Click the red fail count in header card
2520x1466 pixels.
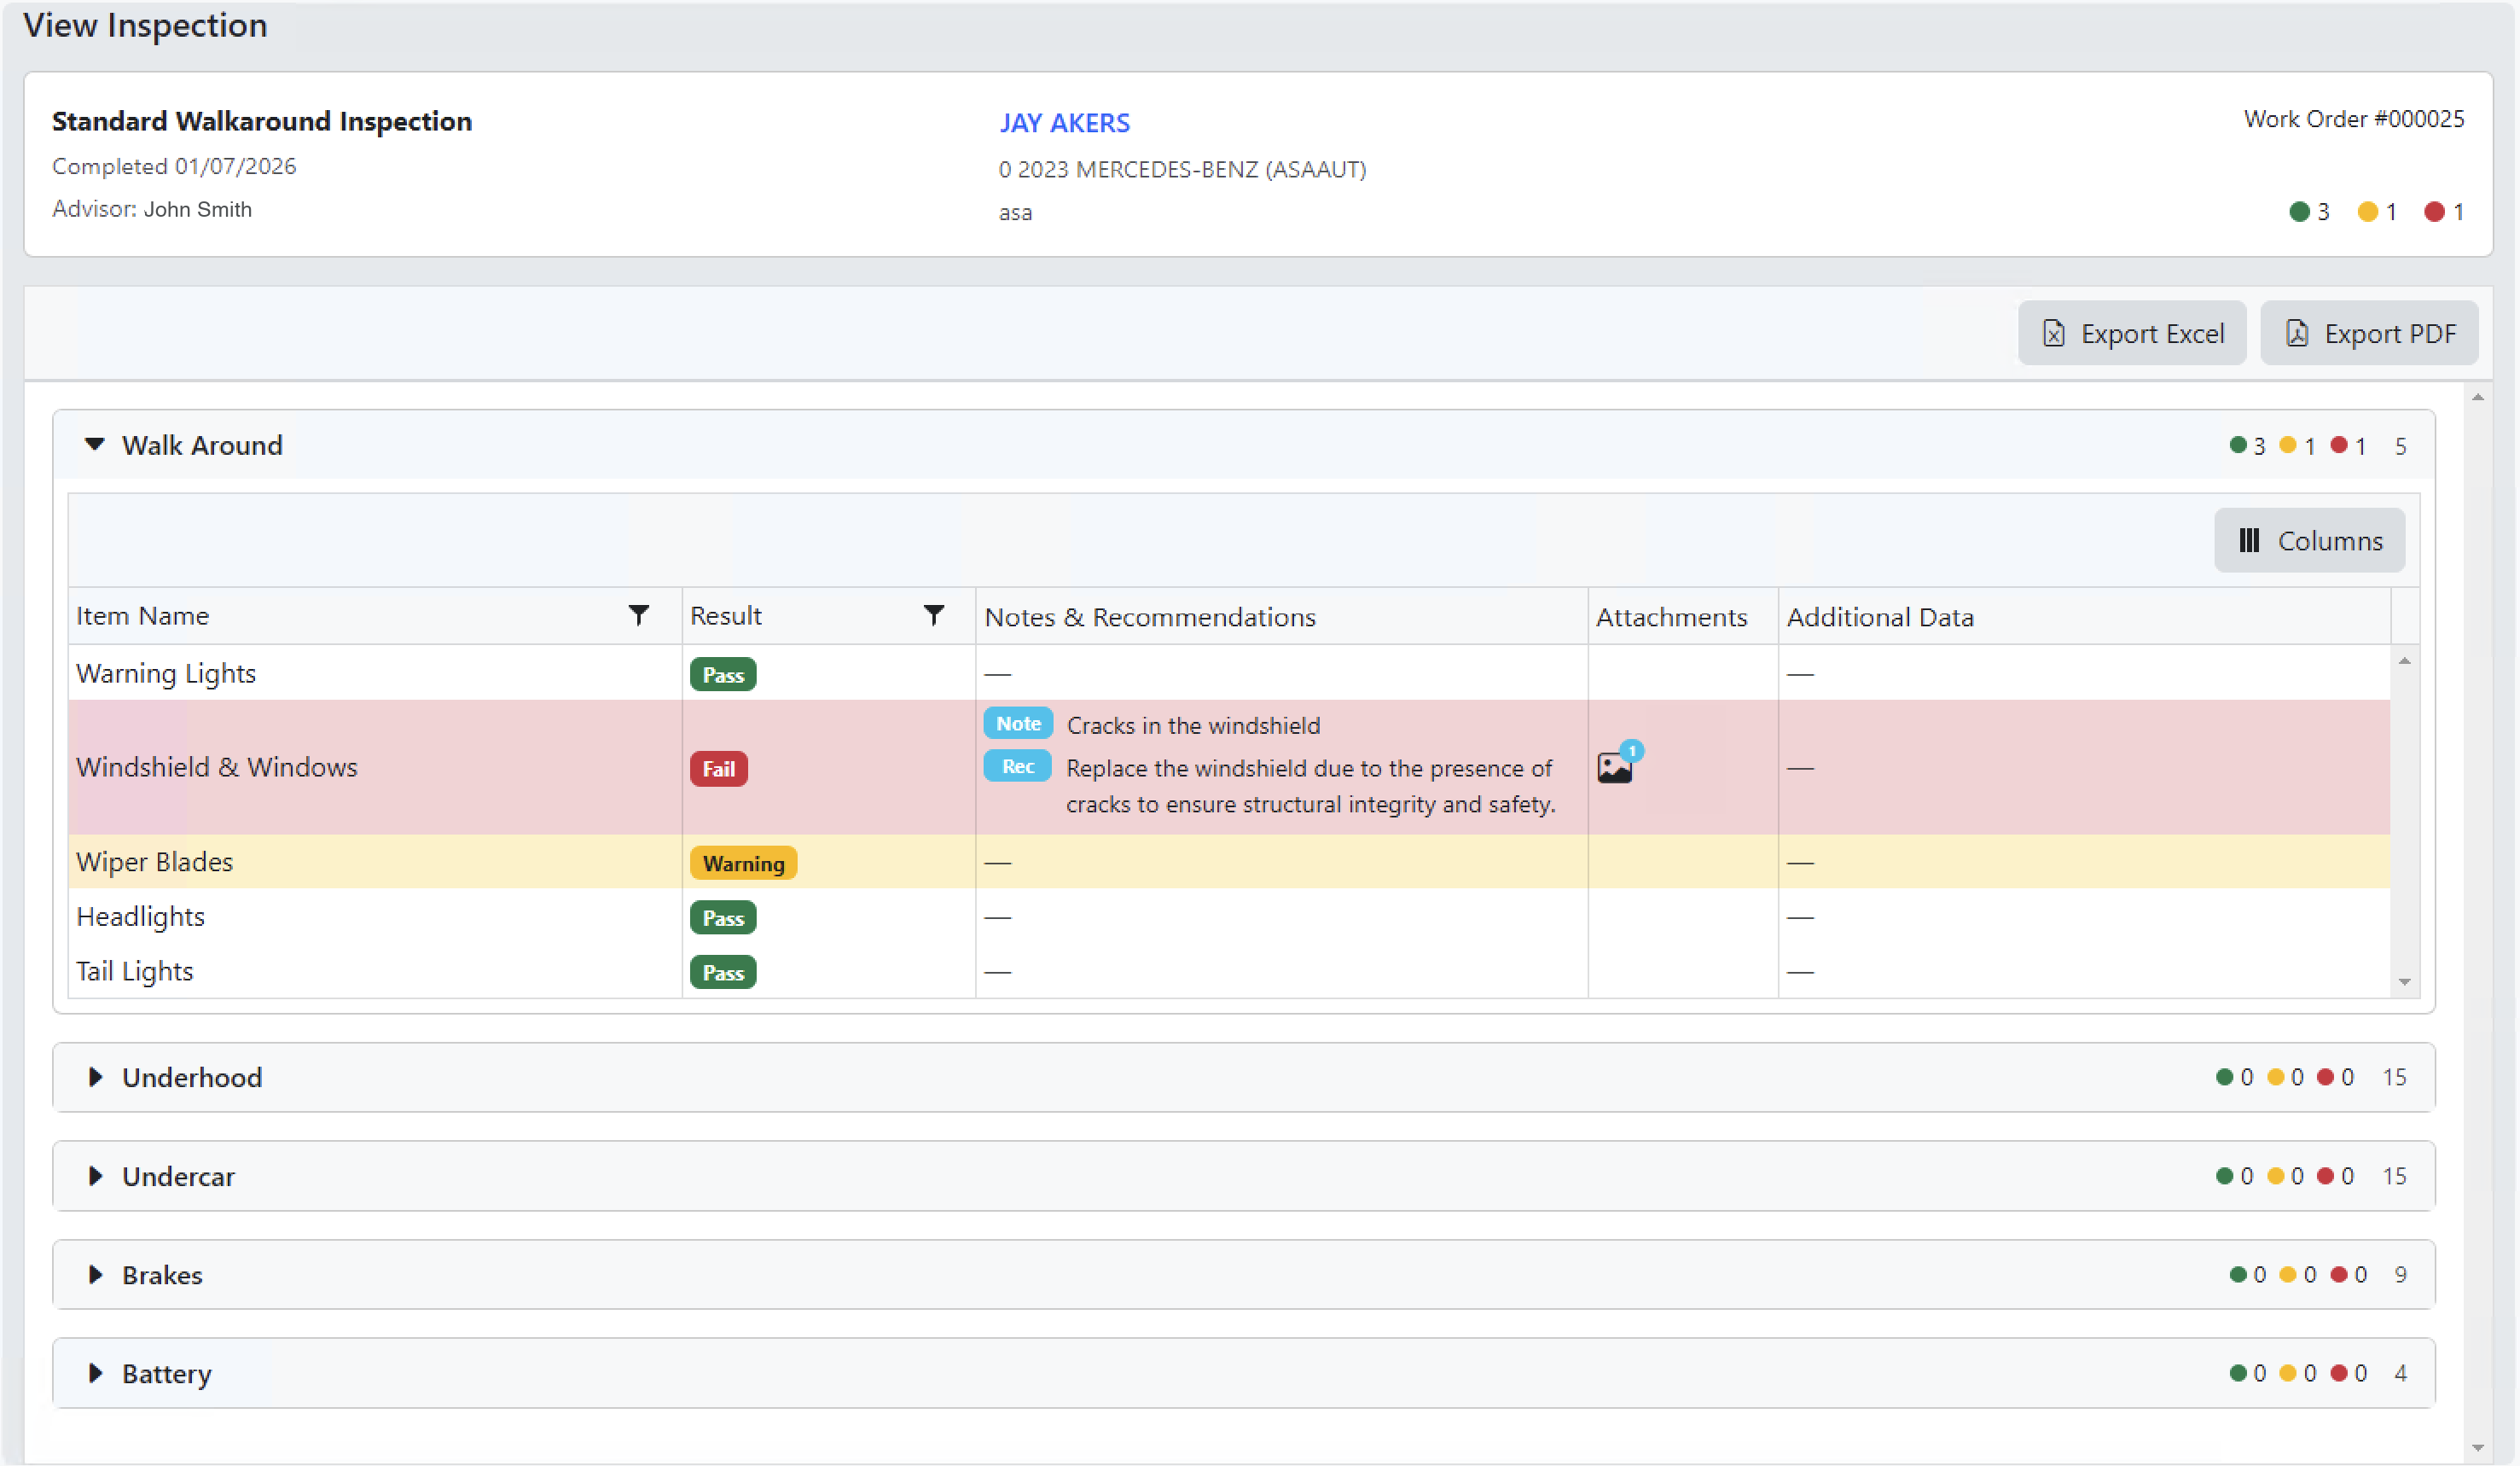point(2443,211)
